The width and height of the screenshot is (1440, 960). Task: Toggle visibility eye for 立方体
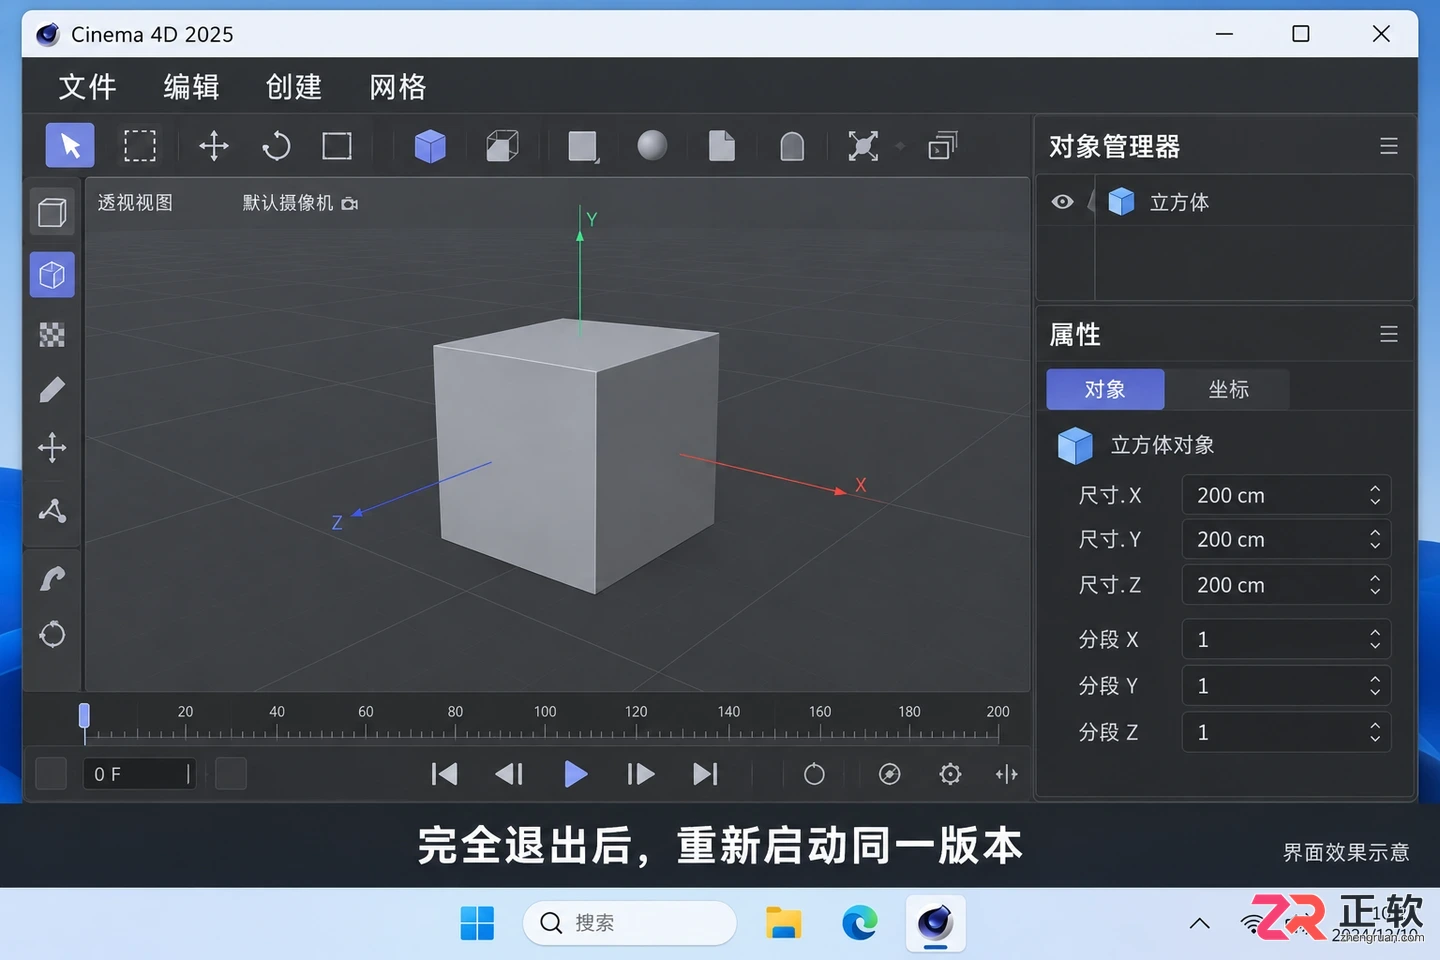click(1062, 202)
